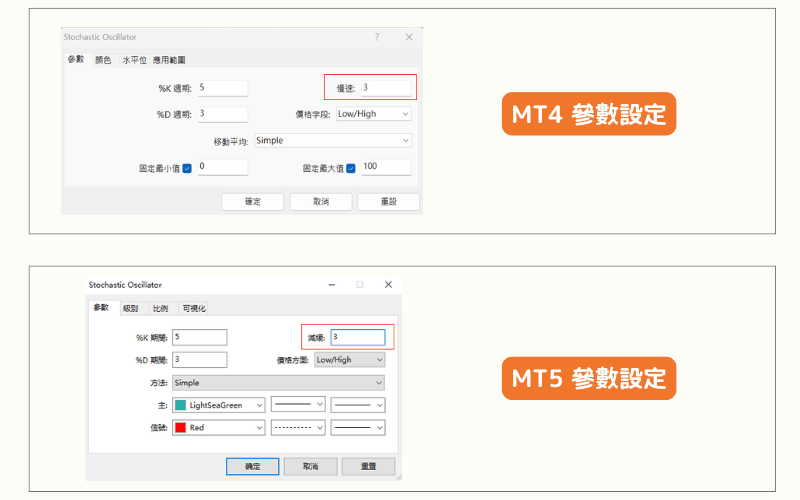Open main line width dropdown
Viewport: 800px width, 500px height.
point(358,405)
